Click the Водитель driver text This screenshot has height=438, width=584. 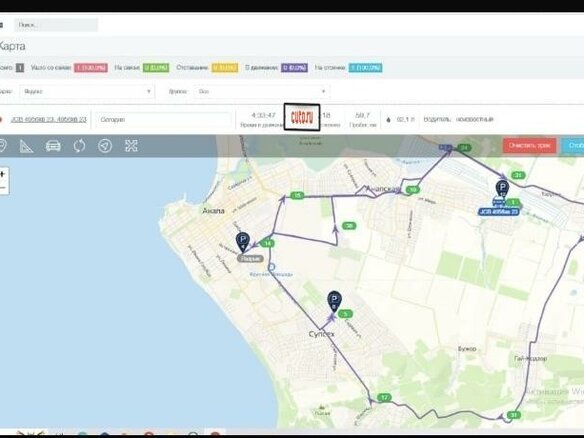437,120
